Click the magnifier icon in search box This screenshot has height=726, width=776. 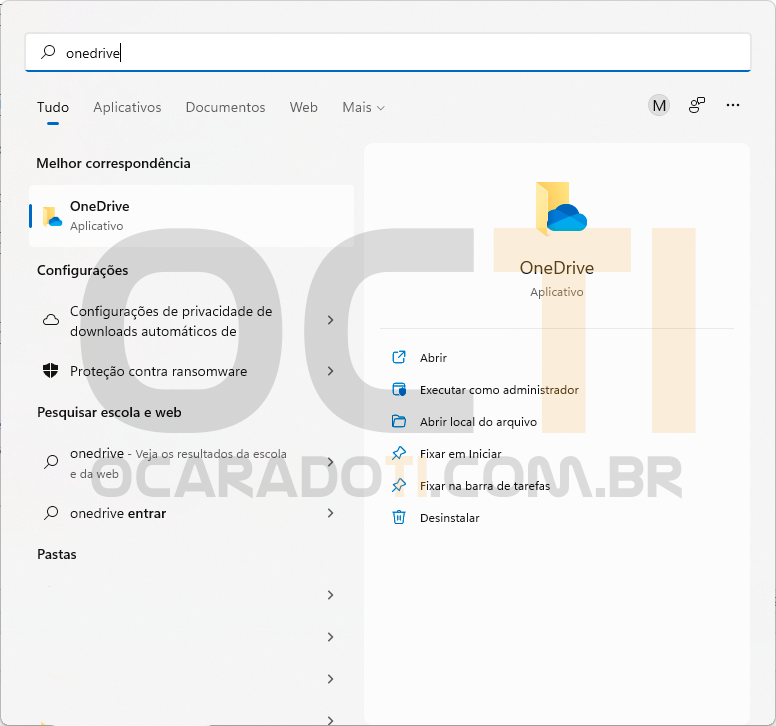48,52
